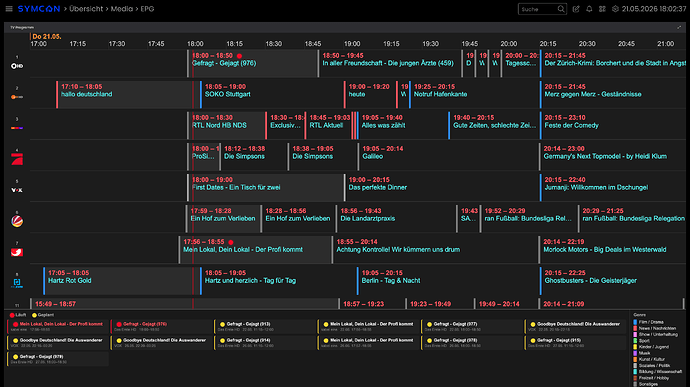The width and height of the screenshot is (690, 387).
Task: Click the 20:15 time marker in timeline
Action: pos(548,44)
